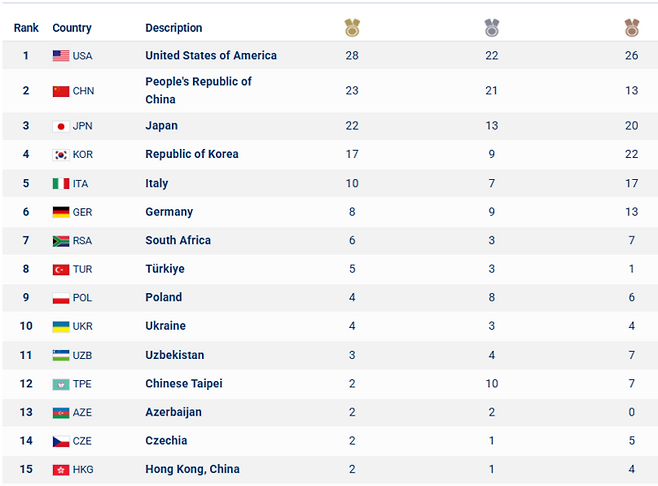Click the Italy flag icon
658x486 pixels.
tap(61, 184)
